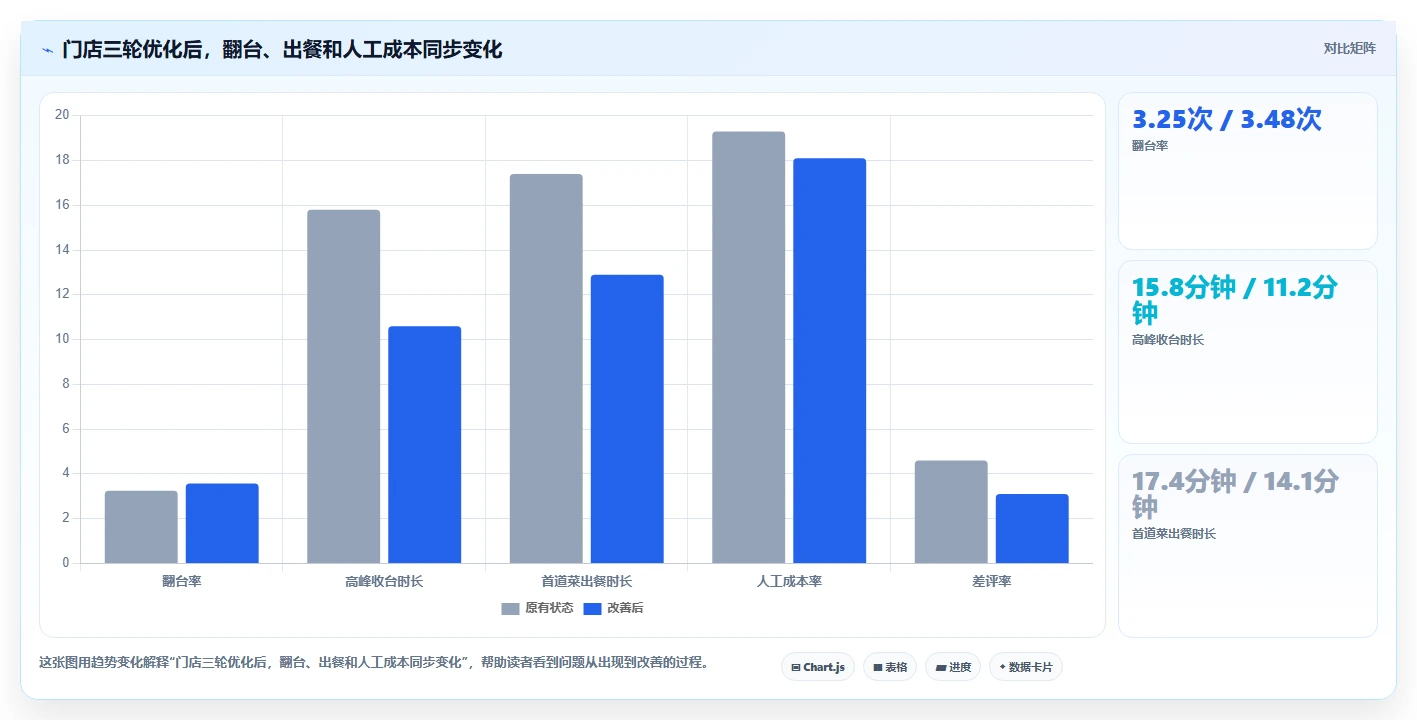
Task: Click the blue 差评率 bar
Action: (x=1032, y=529)
